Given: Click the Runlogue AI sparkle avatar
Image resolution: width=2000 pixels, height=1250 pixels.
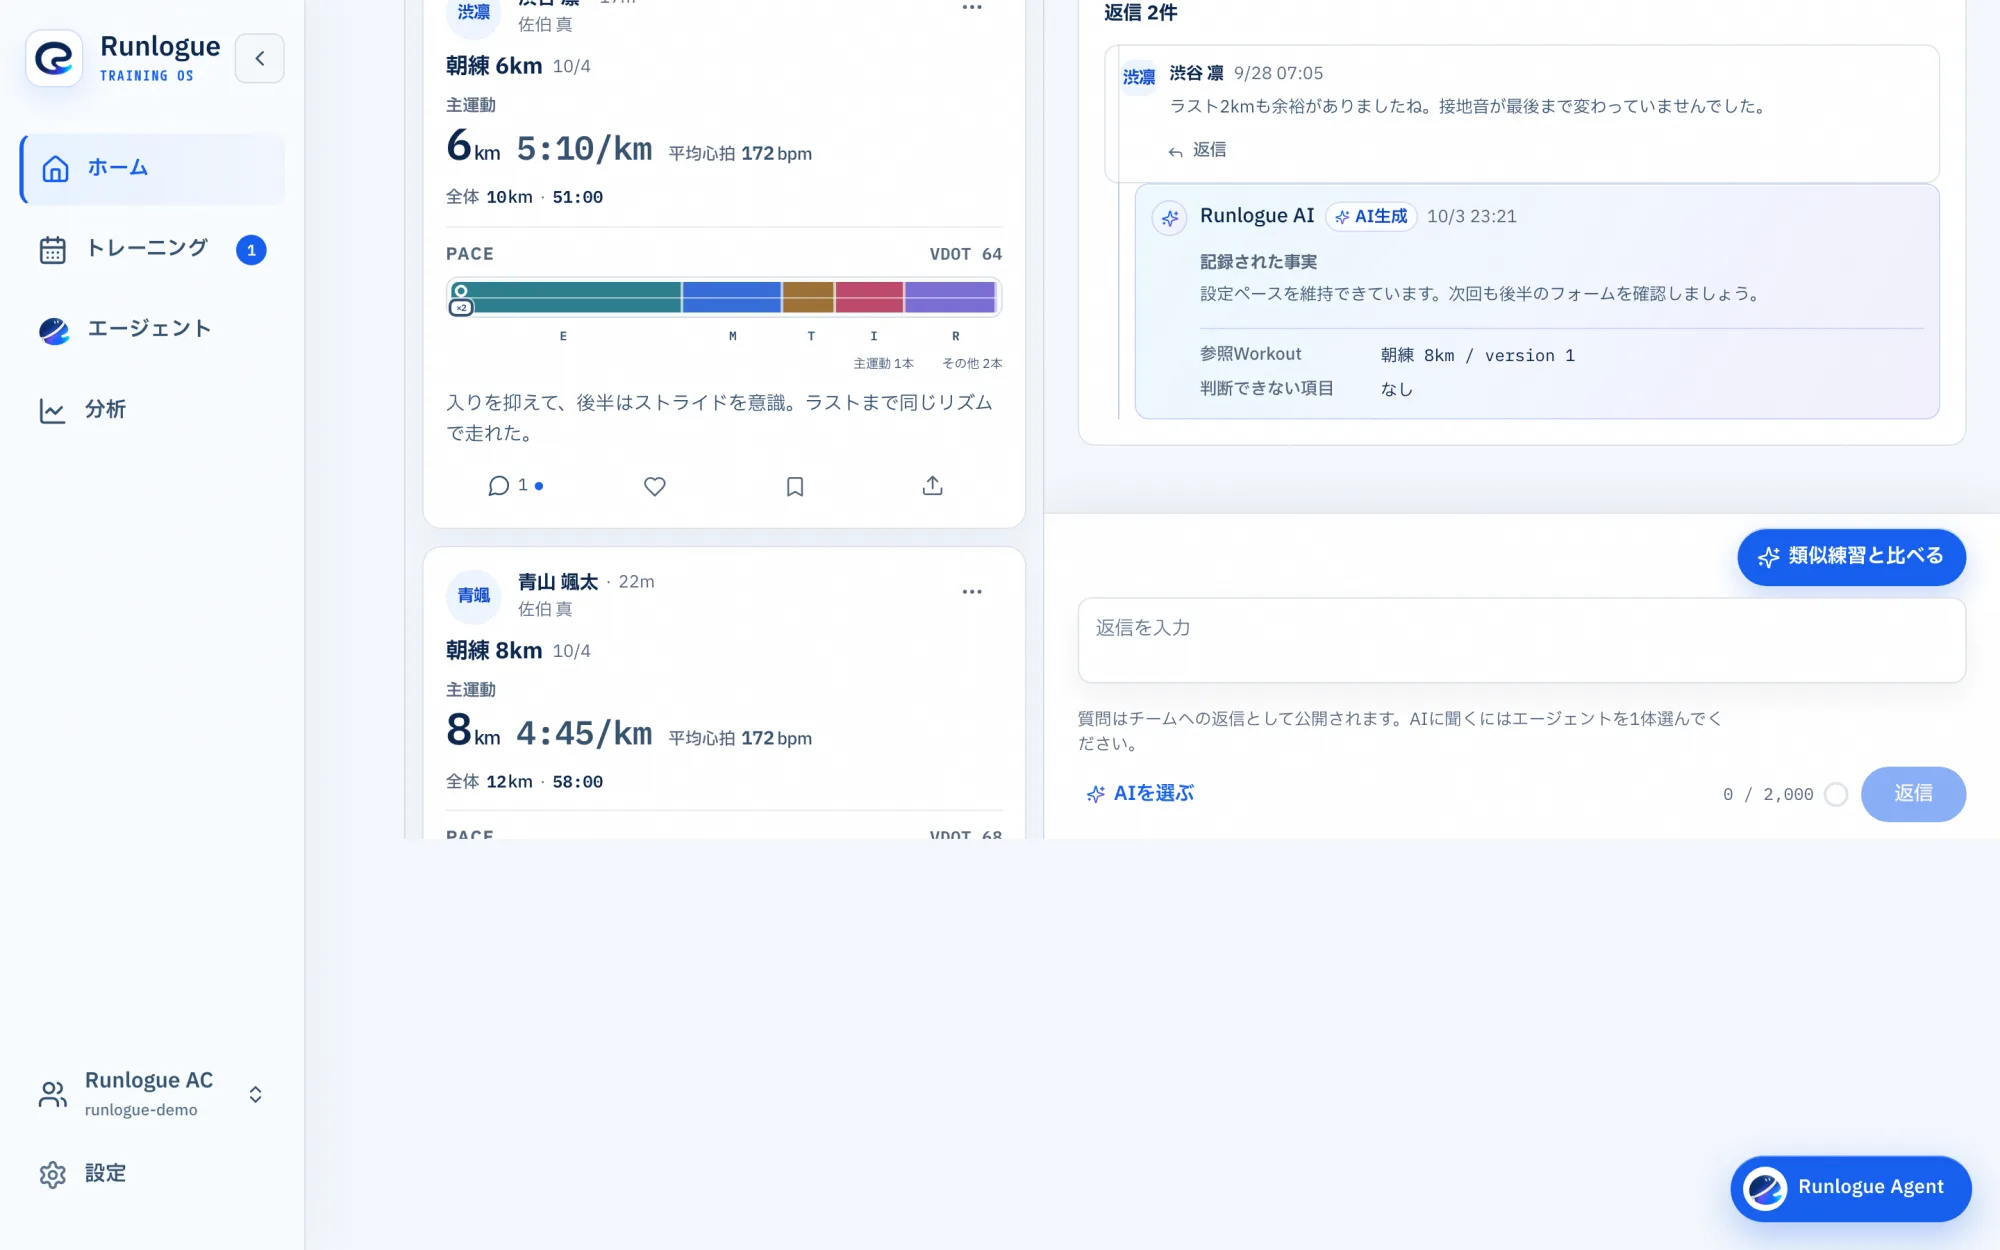Looking at the screenshot, I should (x=1169, y=217).
